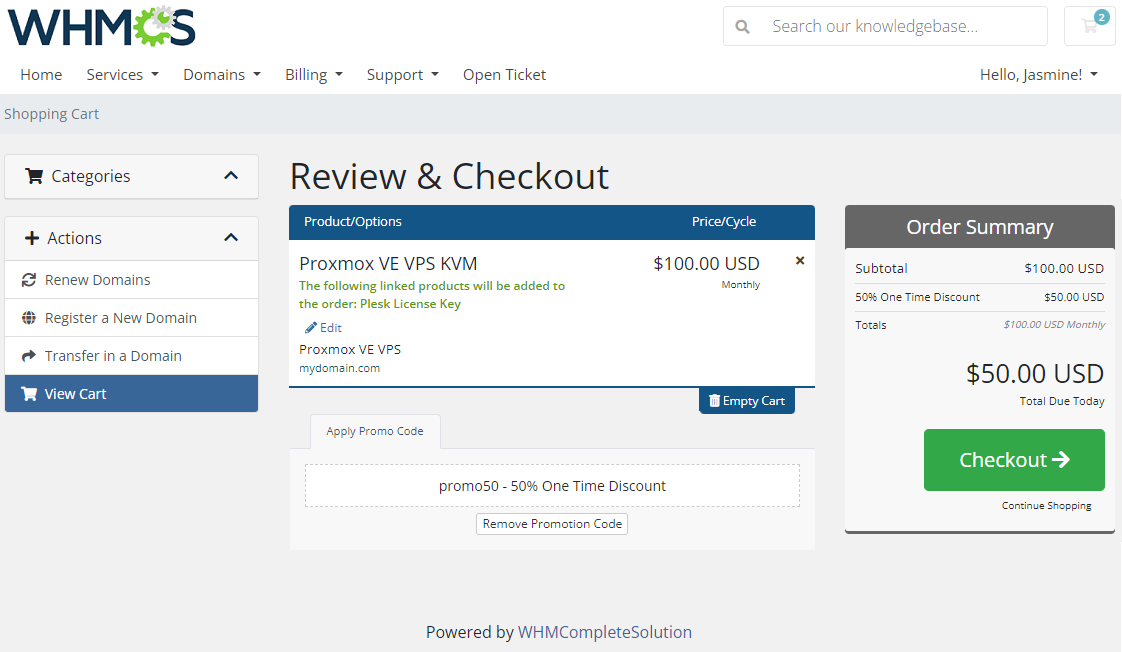1122x652 pixels.
Task: Select View Cart in sidebar
Action: point(132,394)
